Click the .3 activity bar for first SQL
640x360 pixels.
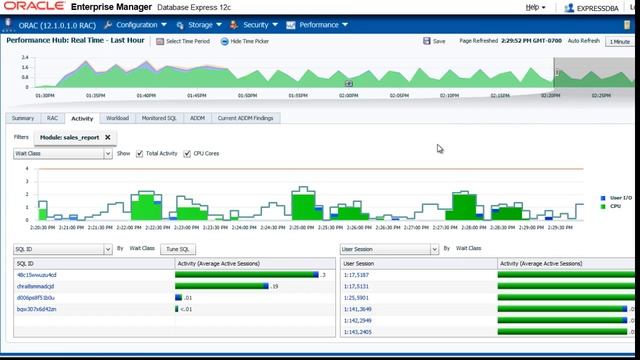pos(247,275)
